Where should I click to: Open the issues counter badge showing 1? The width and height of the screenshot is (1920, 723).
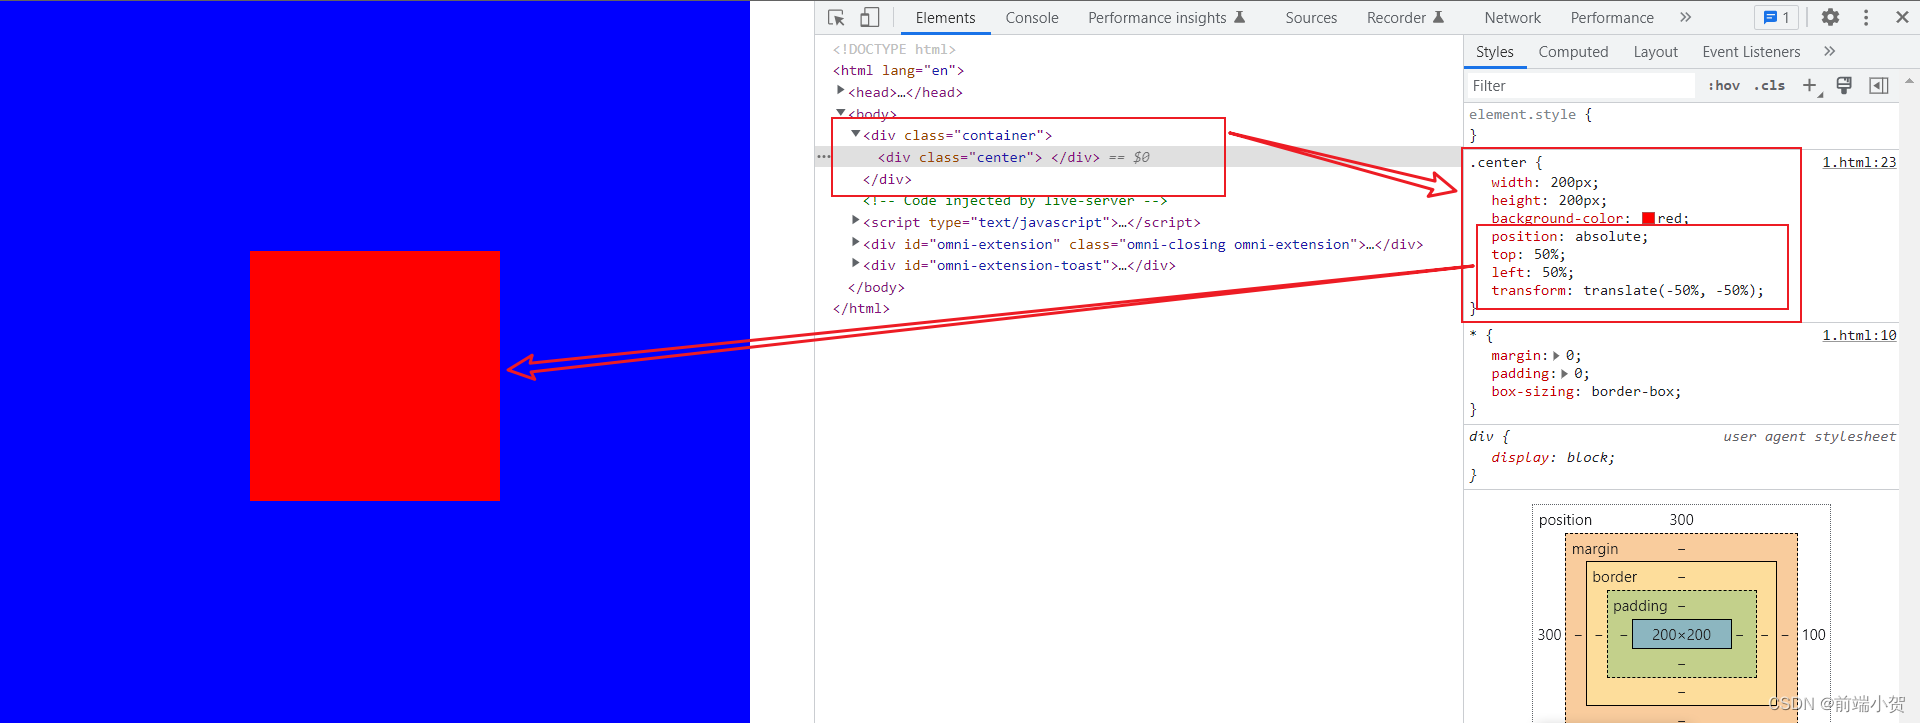(1776, 17)
